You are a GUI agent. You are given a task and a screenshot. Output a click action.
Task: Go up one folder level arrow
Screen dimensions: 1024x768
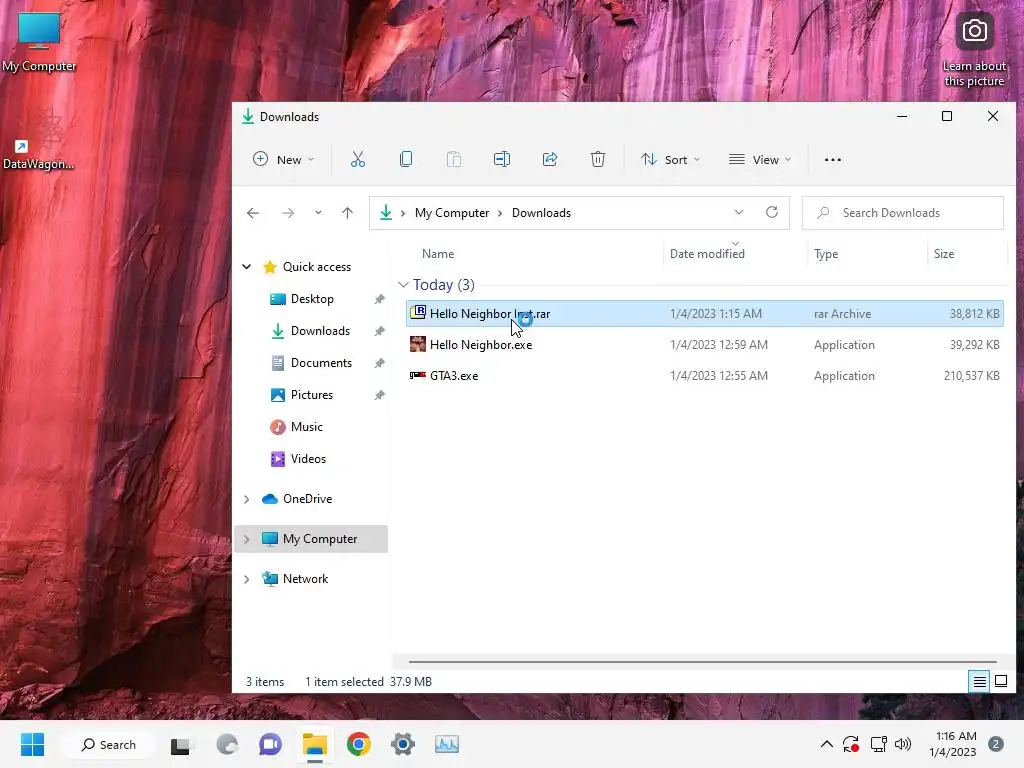point(347,213)
